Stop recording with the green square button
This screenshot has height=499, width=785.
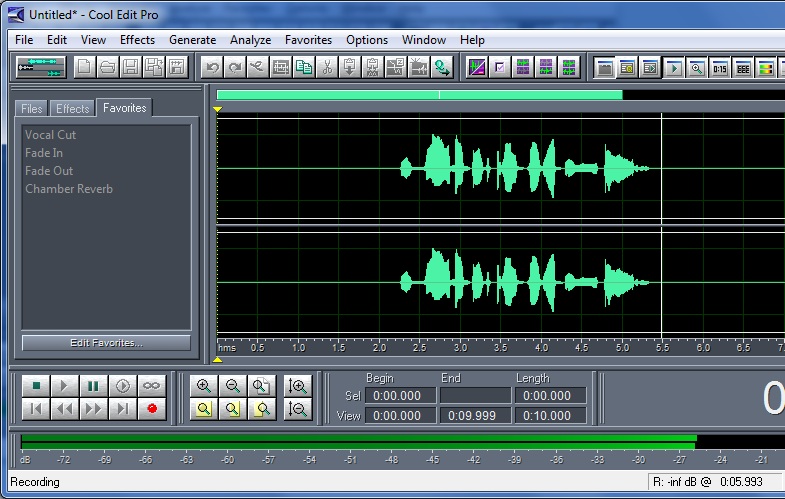click(x=36, y=386)
